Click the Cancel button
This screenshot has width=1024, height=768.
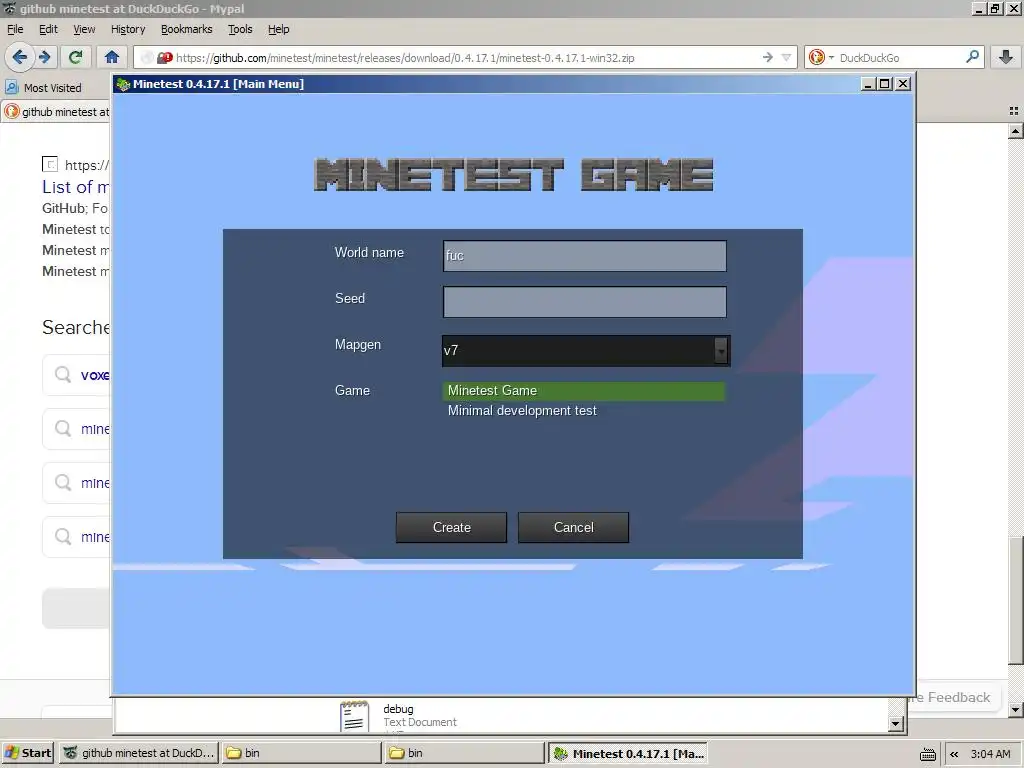[x=573, y=527]
